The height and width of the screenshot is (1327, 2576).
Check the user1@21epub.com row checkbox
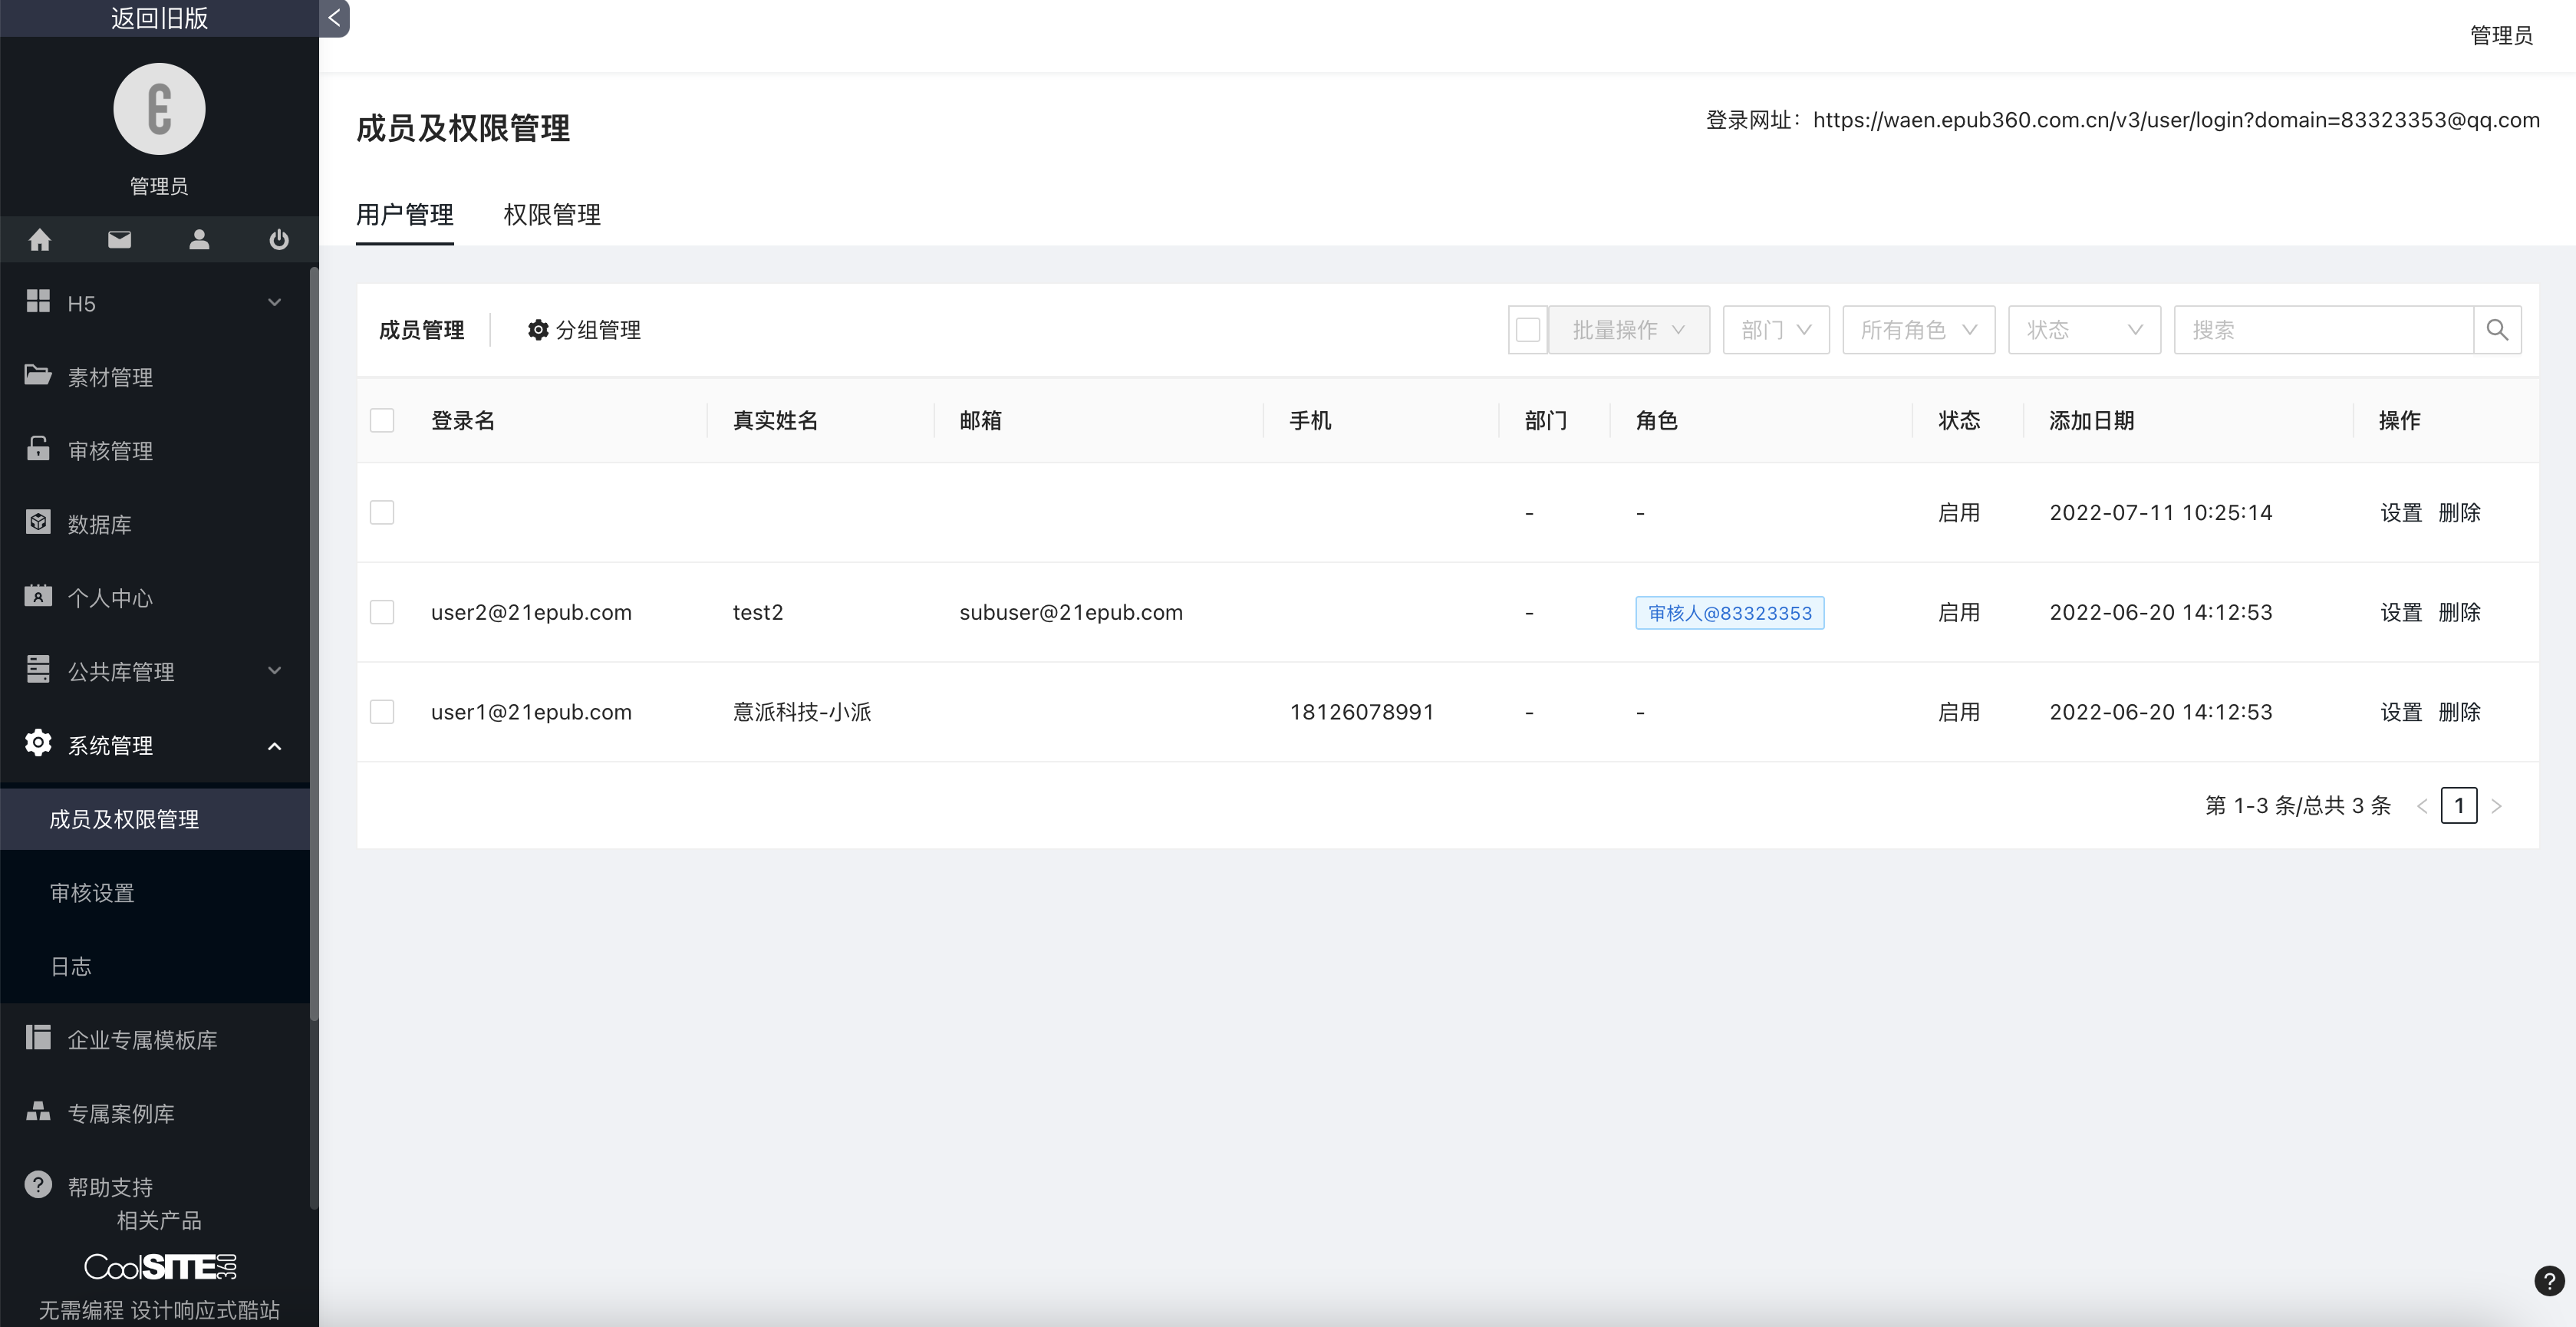pos(382,712)
